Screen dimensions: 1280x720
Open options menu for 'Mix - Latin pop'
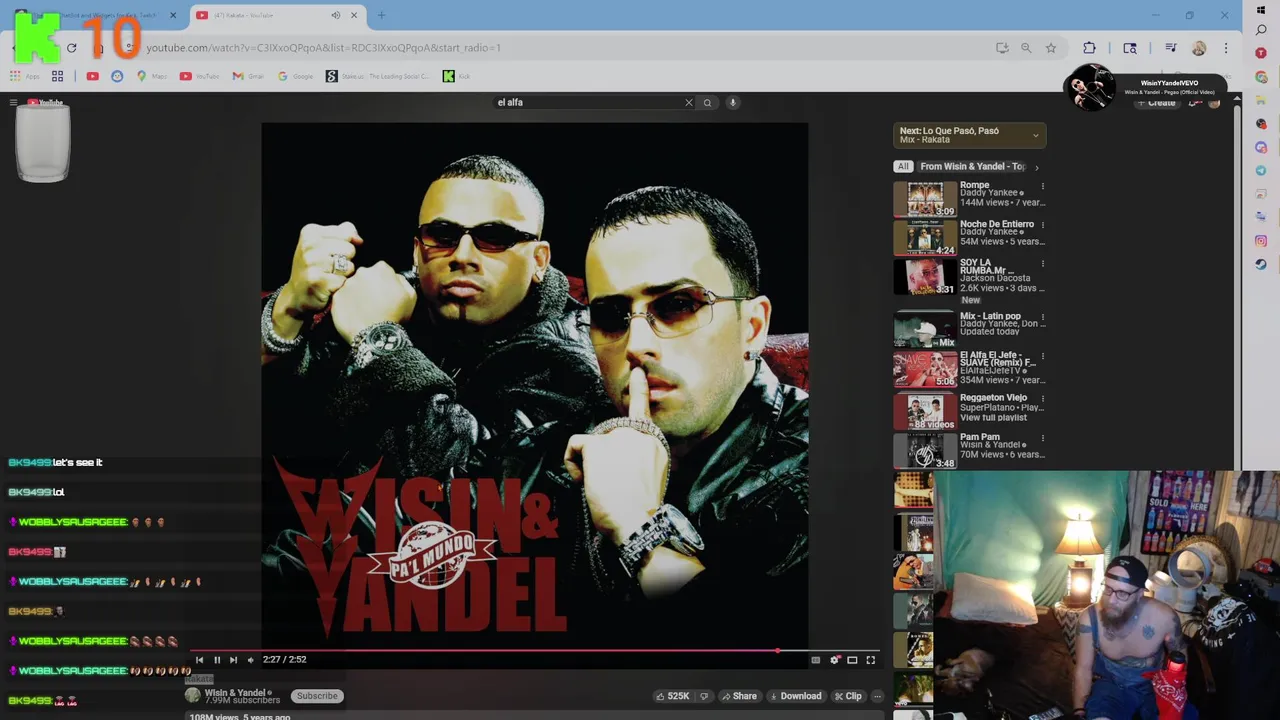(x=1042, y=317)
